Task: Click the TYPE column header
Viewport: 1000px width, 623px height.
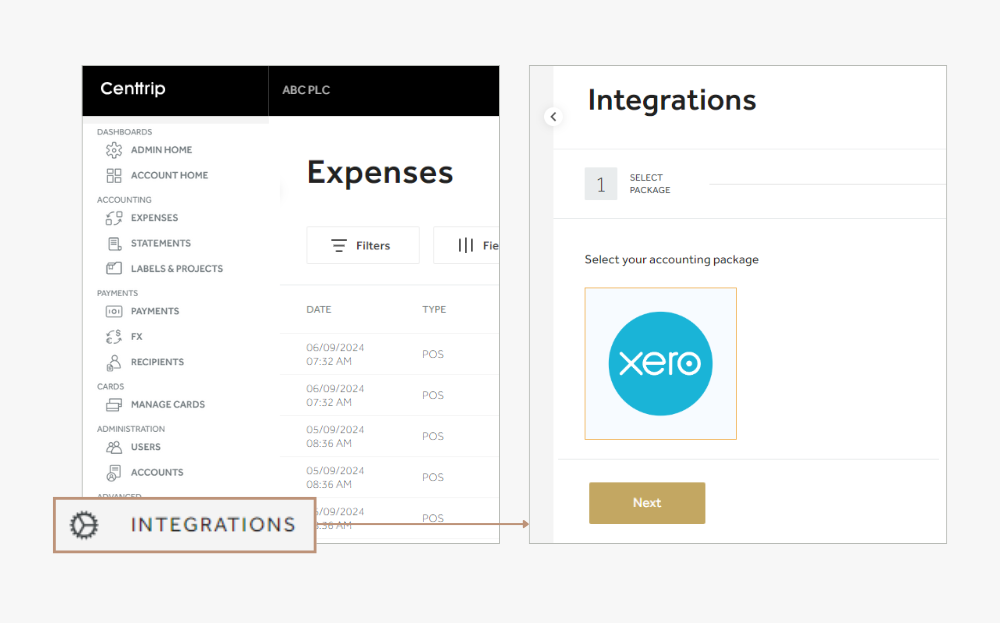Action: click(x=434, y=310)
